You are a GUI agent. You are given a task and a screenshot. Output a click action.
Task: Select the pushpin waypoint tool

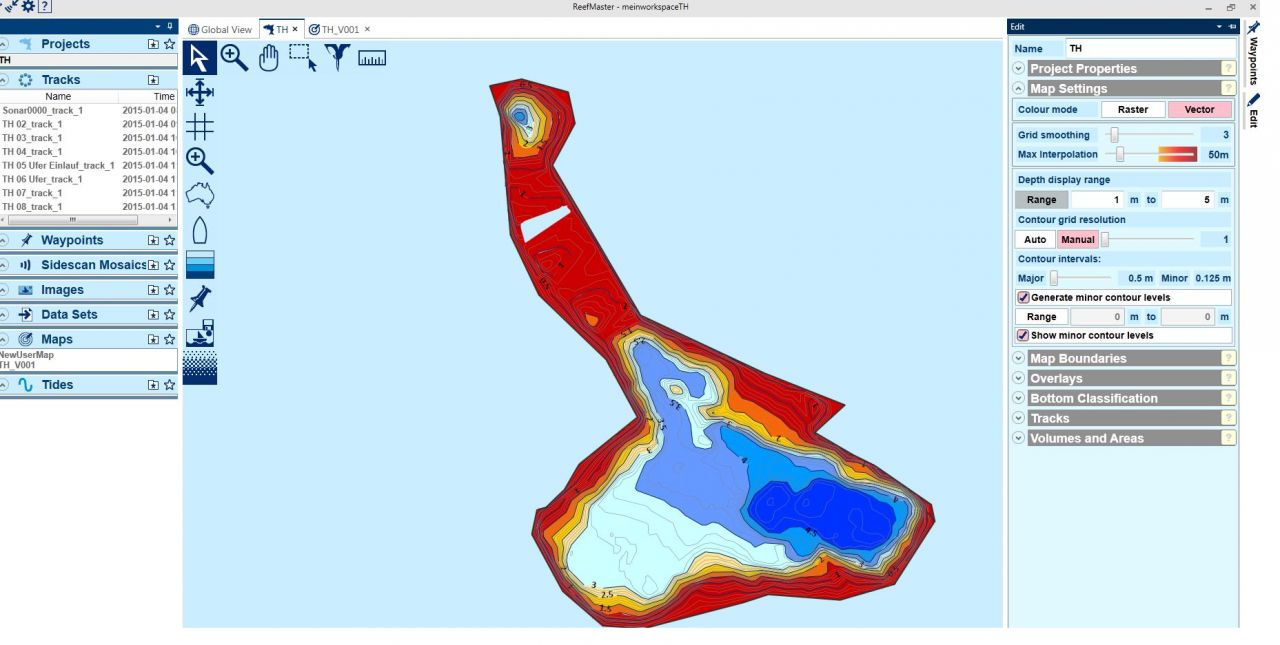click(200, 298)
